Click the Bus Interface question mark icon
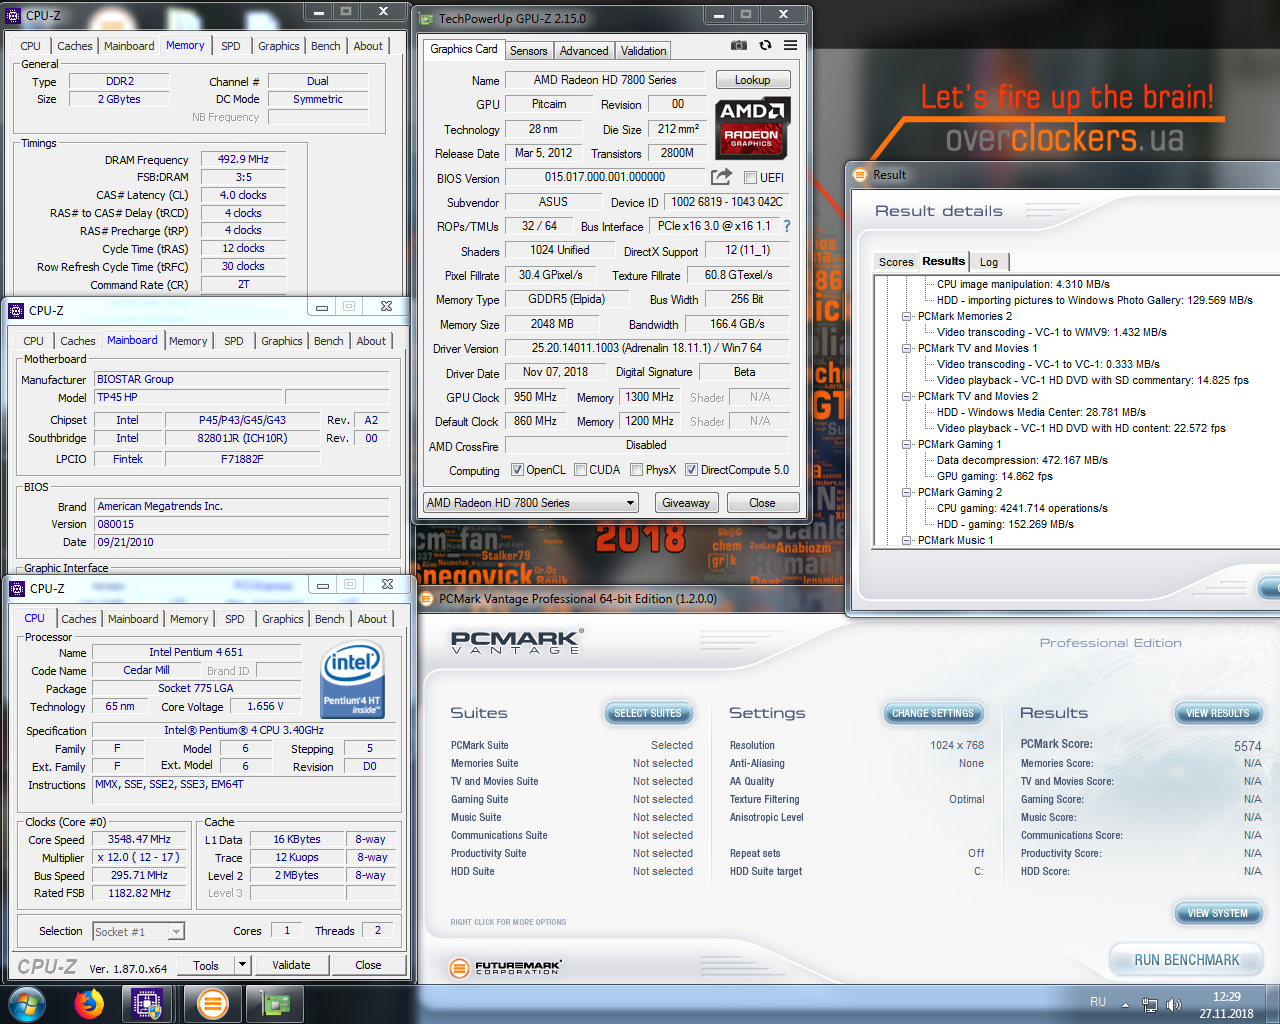 [786, 226]
